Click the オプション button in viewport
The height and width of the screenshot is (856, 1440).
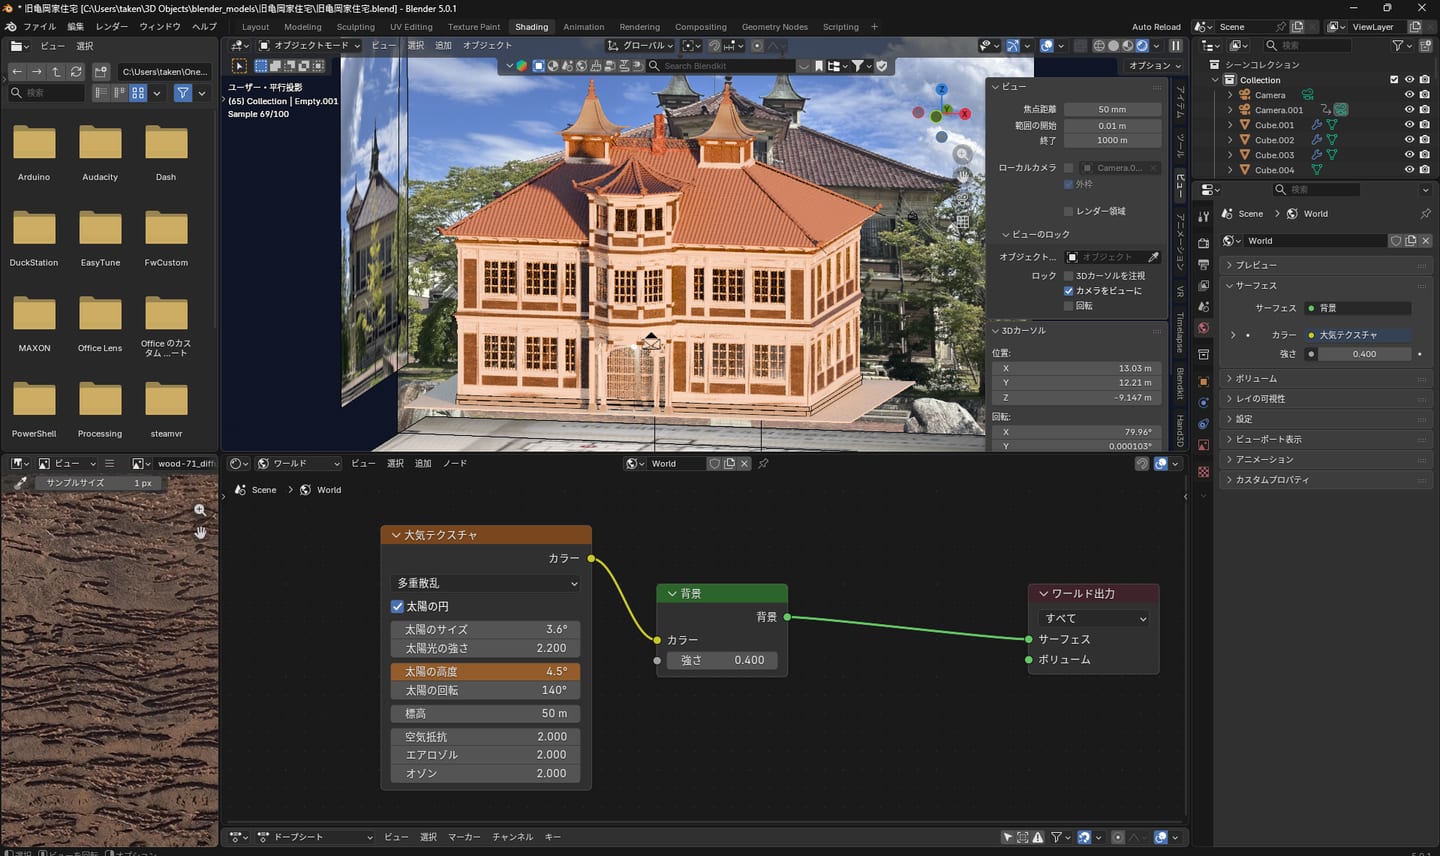(x=1154, y=66)
